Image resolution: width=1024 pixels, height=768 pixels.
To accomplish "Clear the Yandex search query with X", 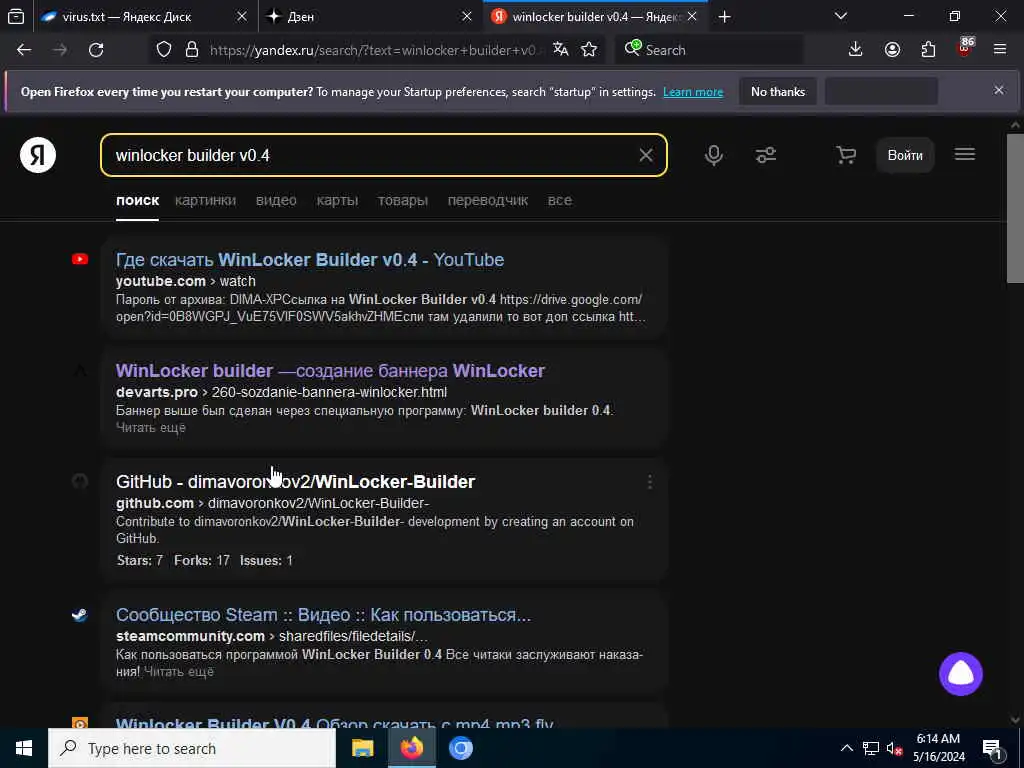I will tap(646, 155).
